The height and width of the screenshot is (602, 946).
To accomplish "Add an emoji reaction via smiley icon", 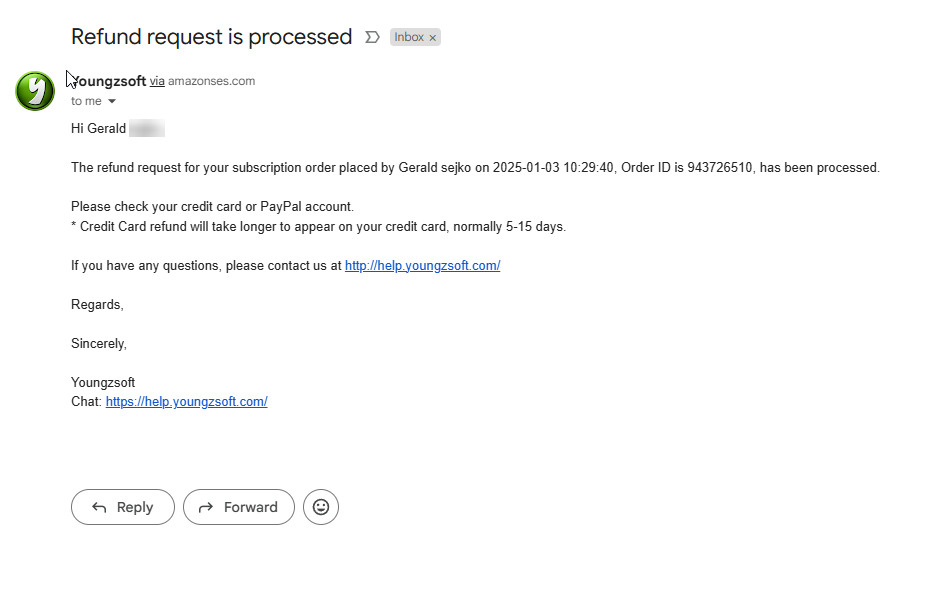I will click(321, 507).
